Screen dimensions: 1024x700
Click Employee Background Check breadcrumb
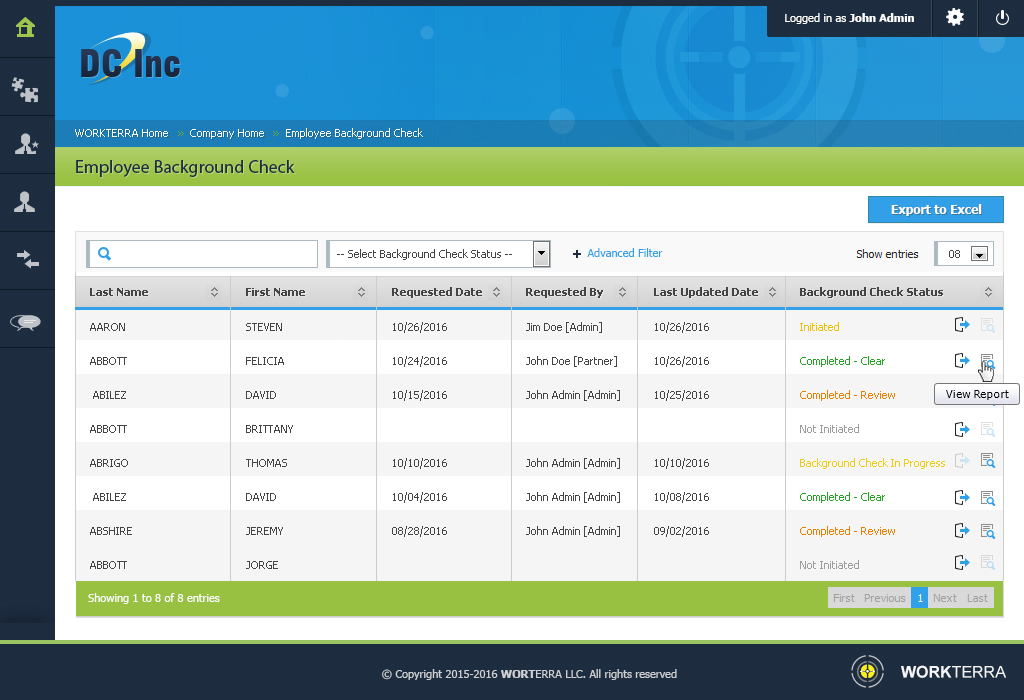(354, 133)
